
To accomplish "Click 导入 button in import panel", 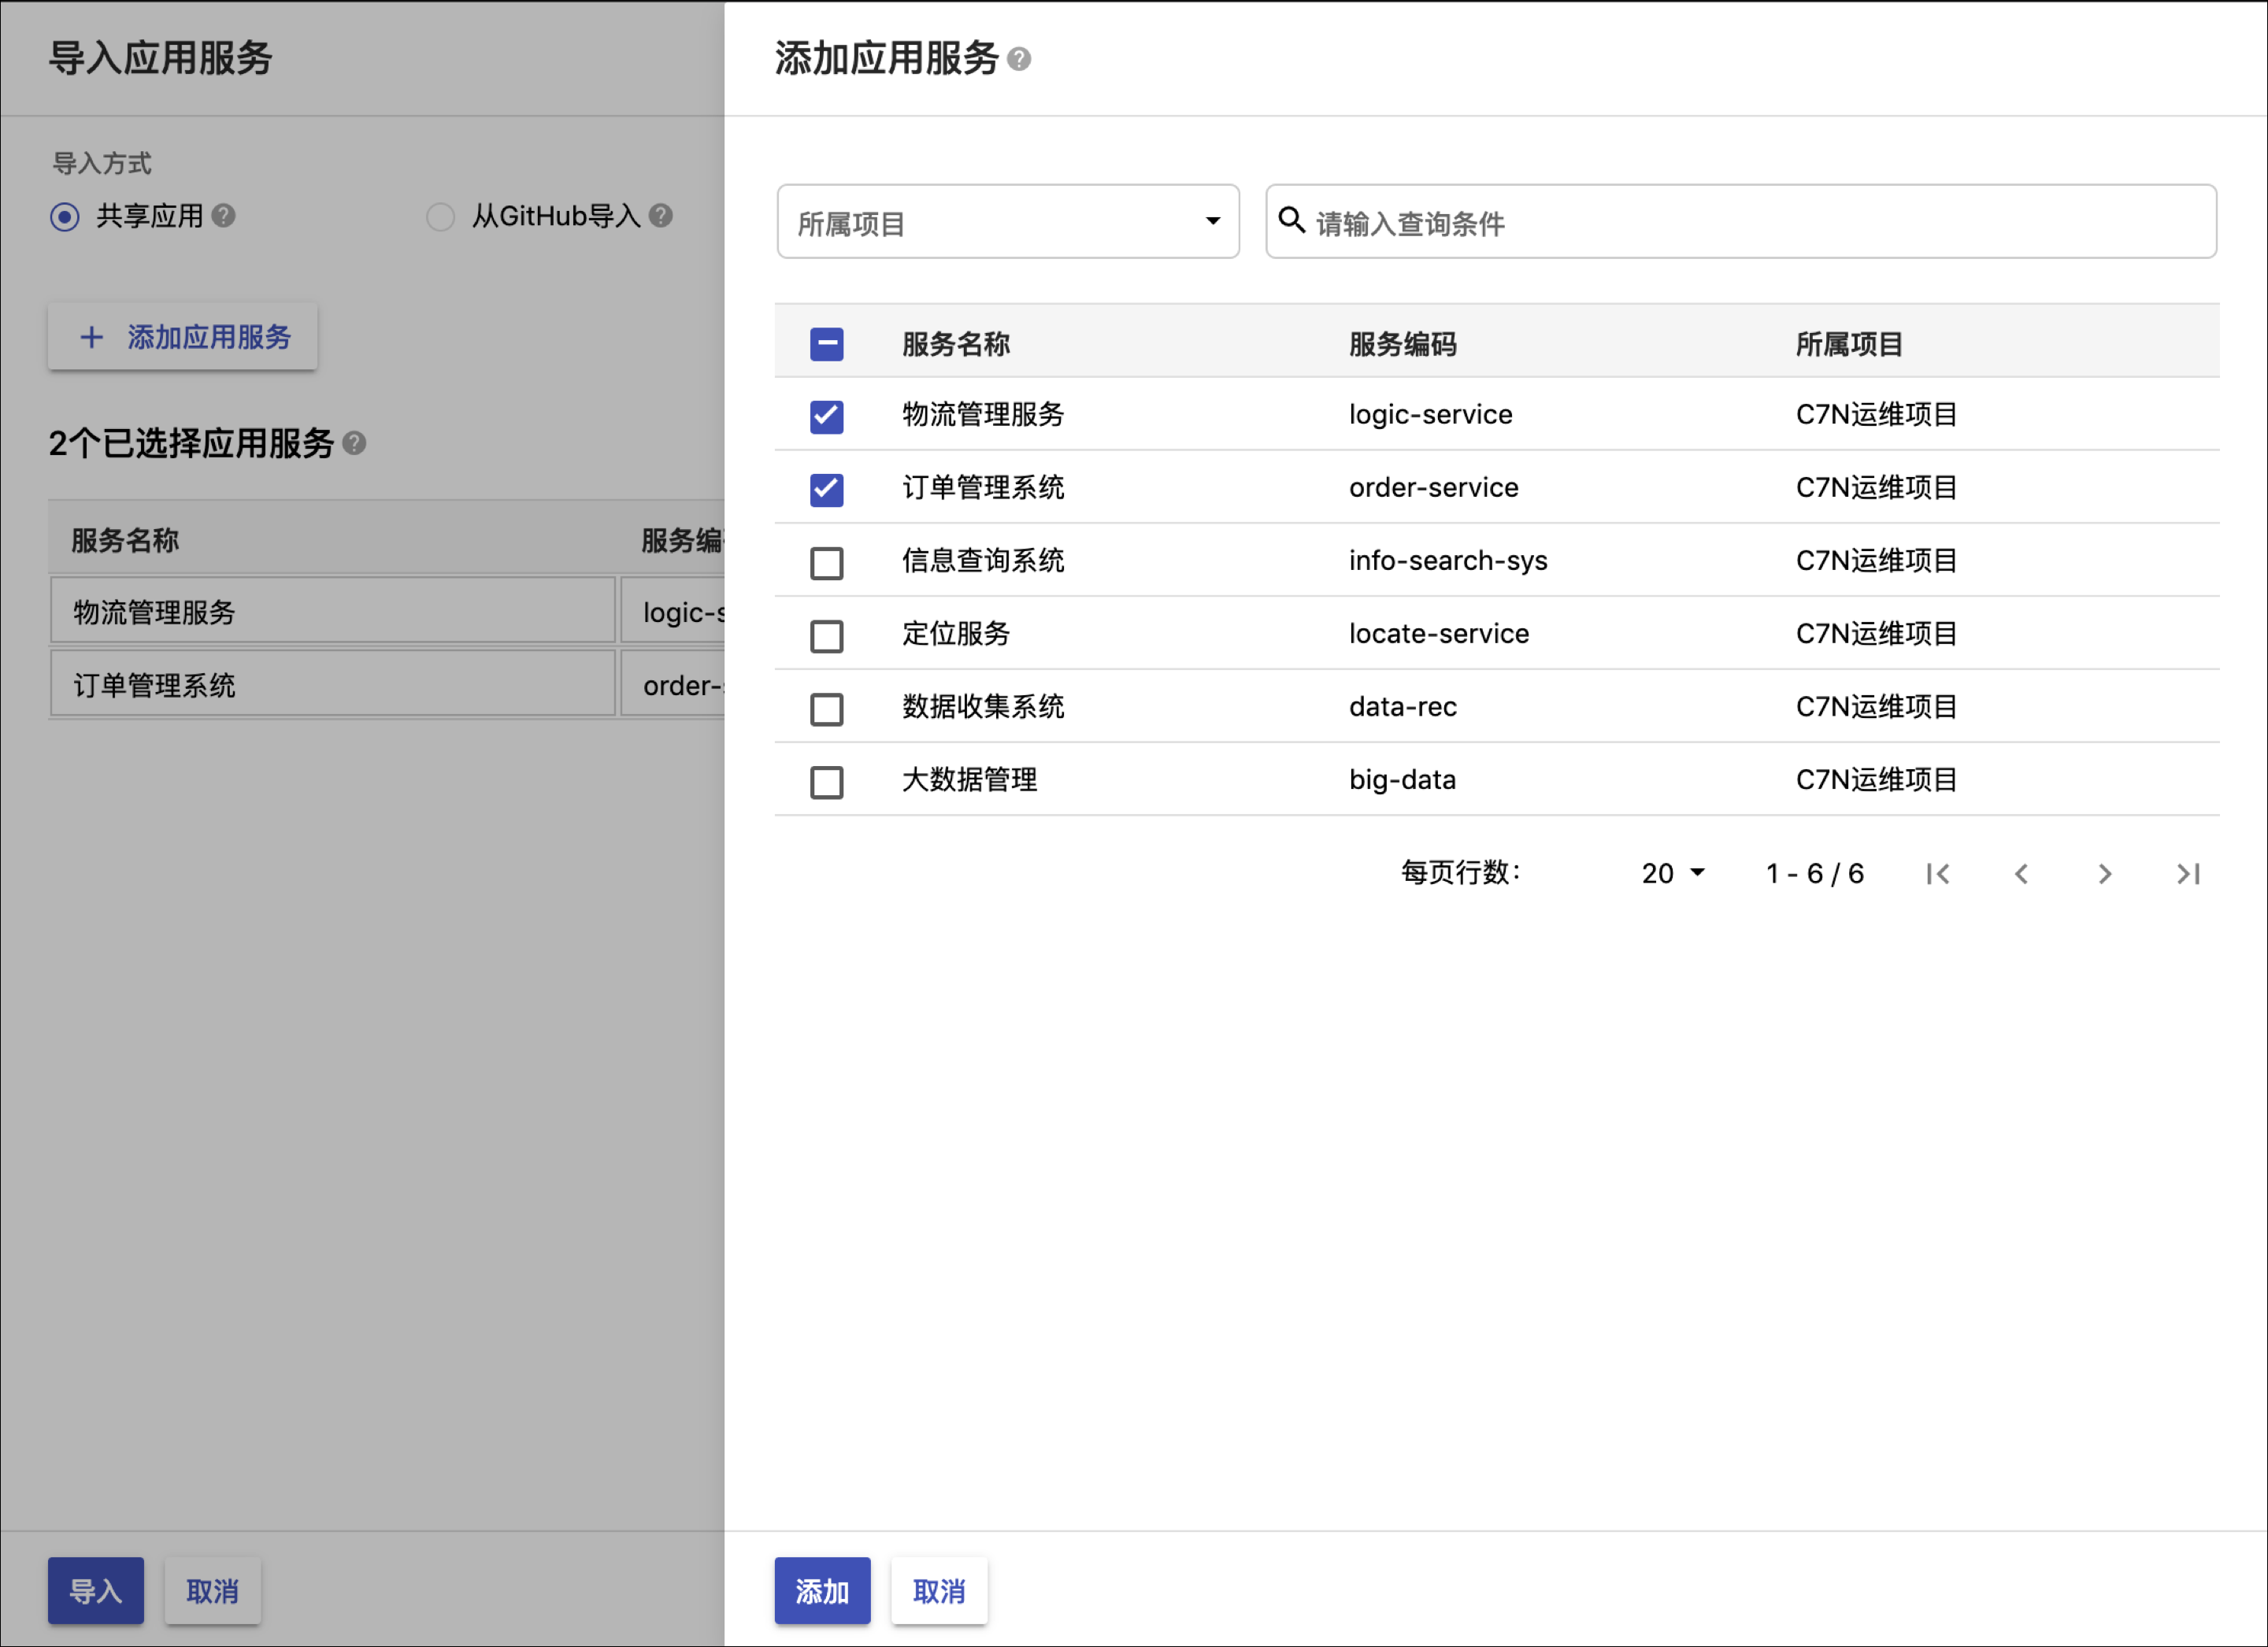I will tap(96, 1590).
